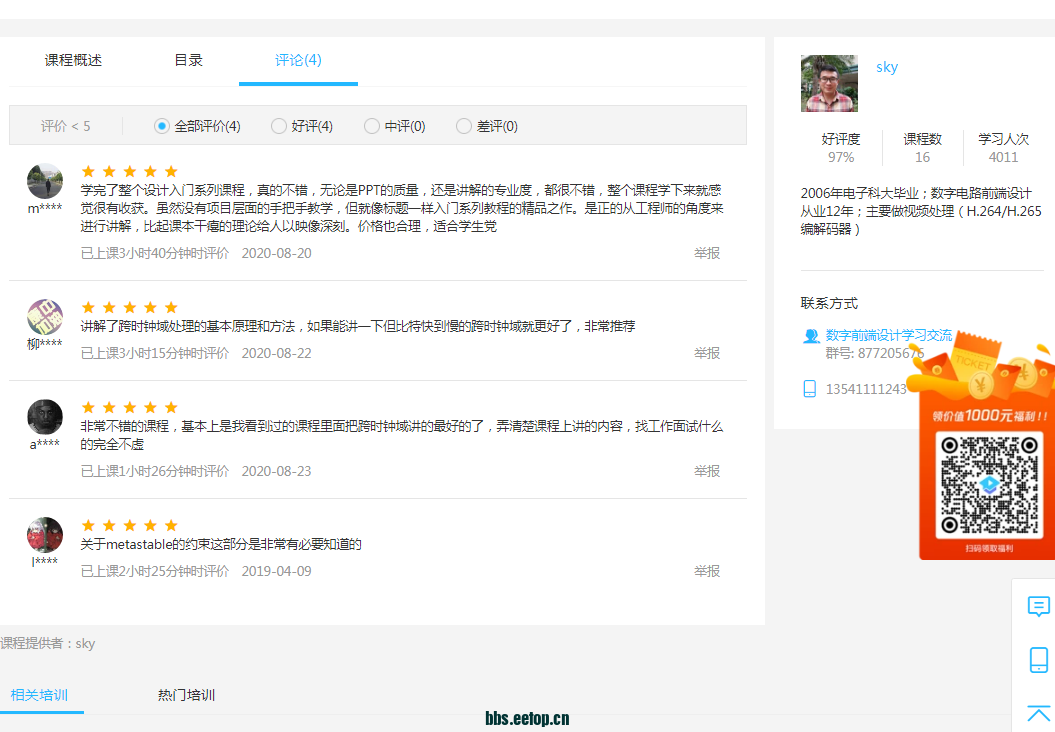Image resolution: width=1055 pixels, height=732 pixels.
Task: Select the 中评(0) radio filter
Action: pos(372,126)
